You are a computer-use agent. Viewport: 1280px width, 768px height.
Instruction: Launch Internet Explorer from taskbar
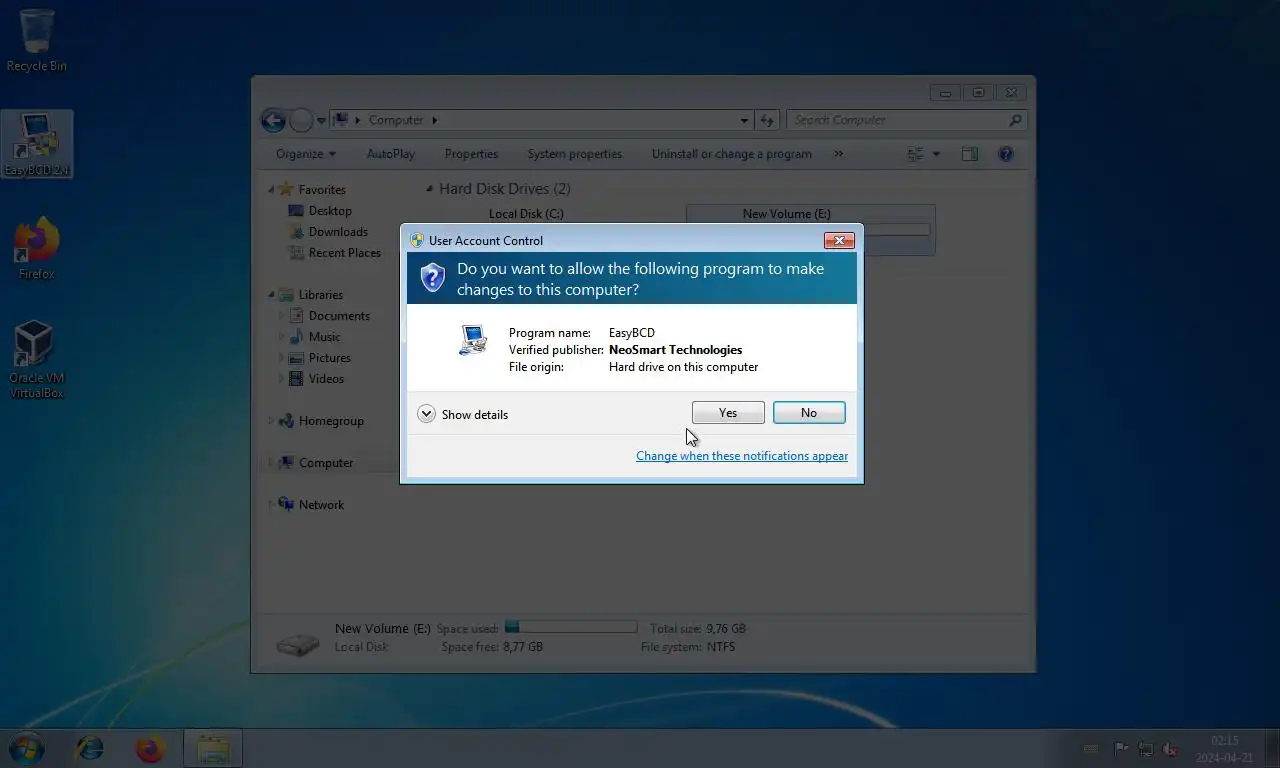89,748
